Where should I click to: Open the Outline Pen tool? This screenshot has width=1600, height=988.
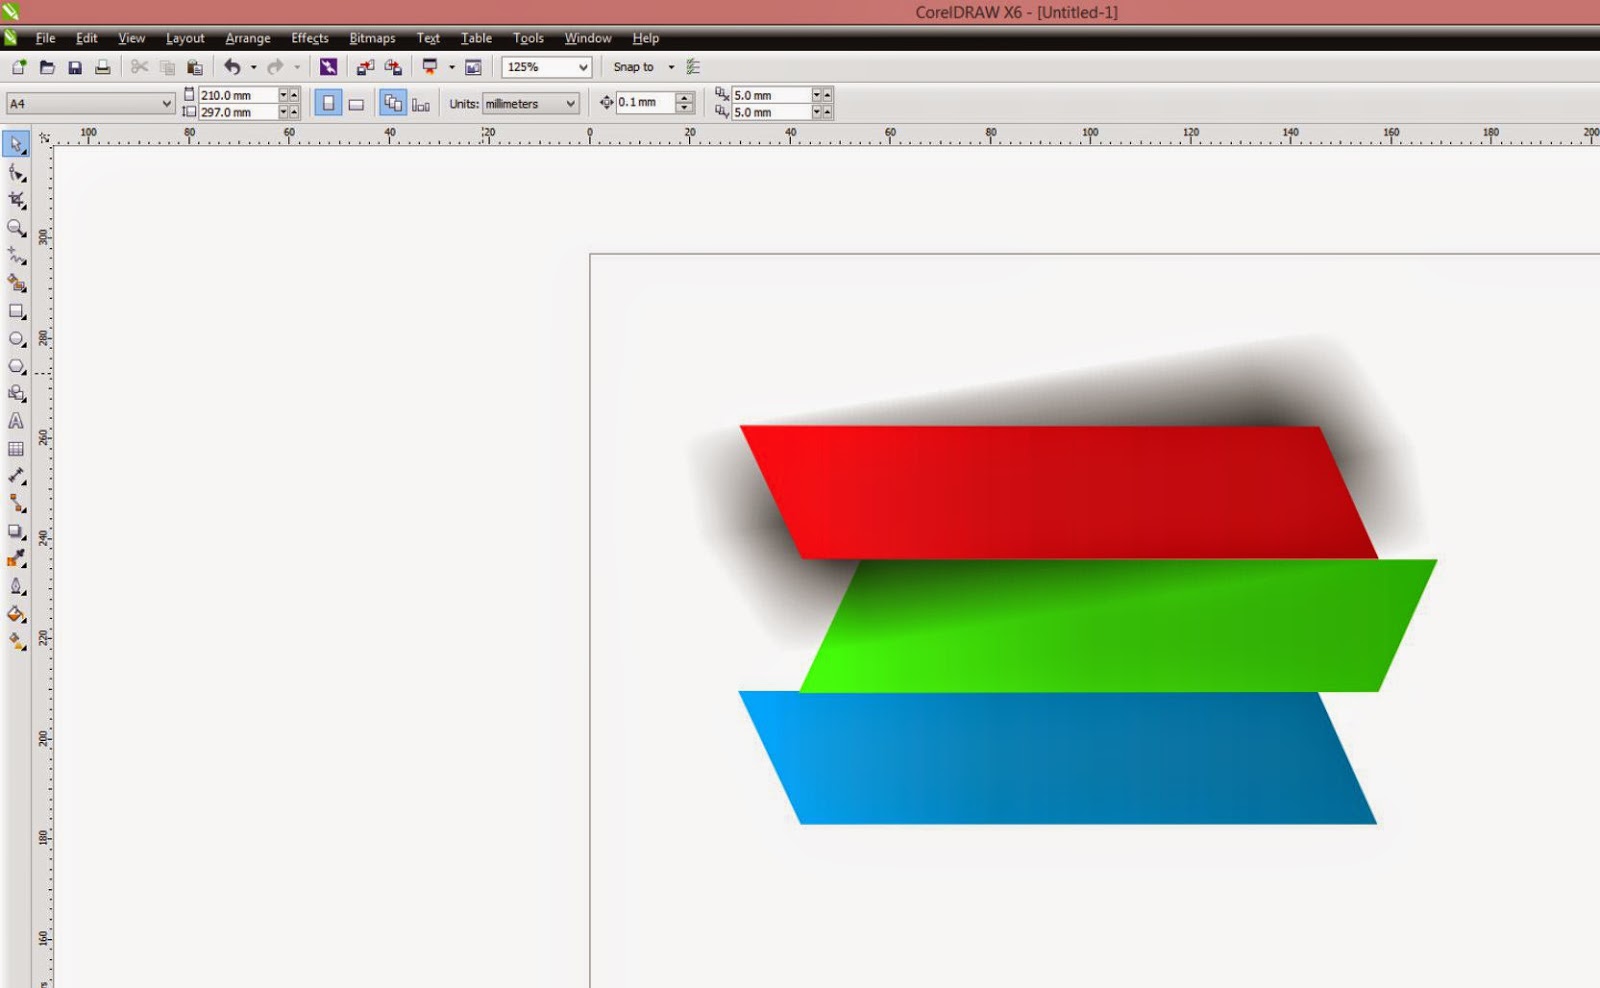point(16,586)
